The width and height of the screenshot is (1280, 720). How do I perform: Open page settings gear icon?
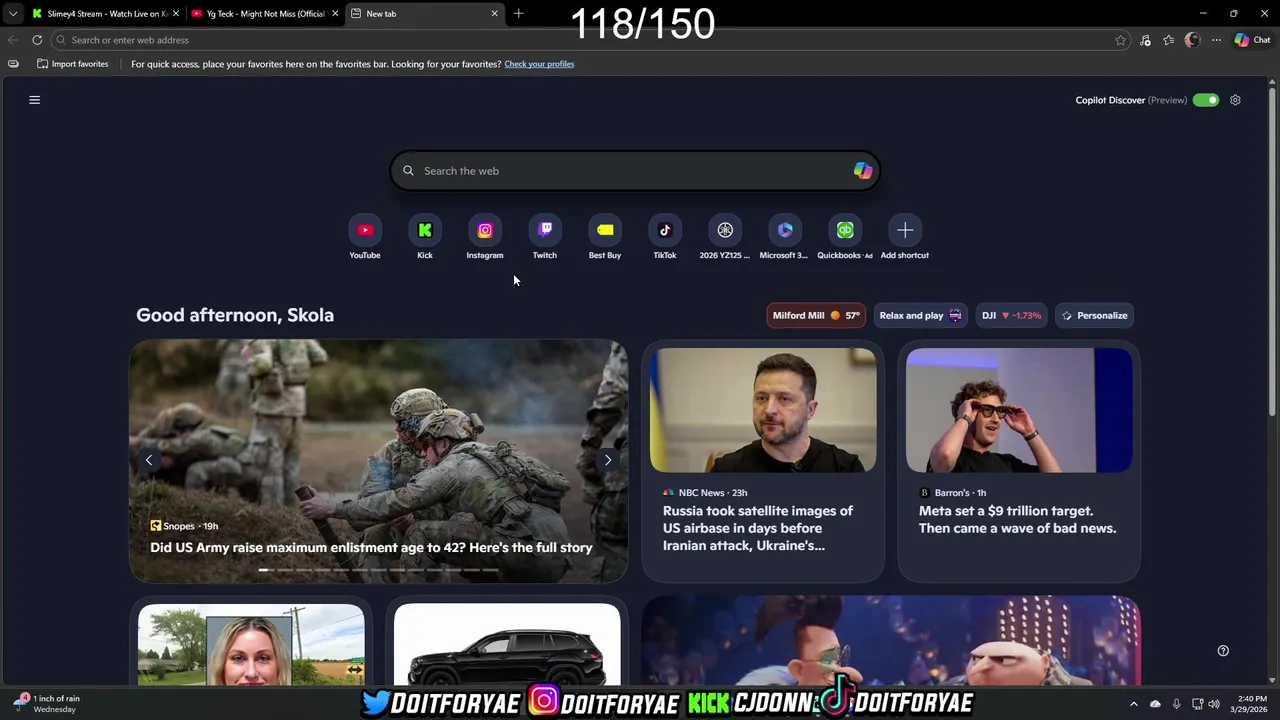coord(1235,100)
